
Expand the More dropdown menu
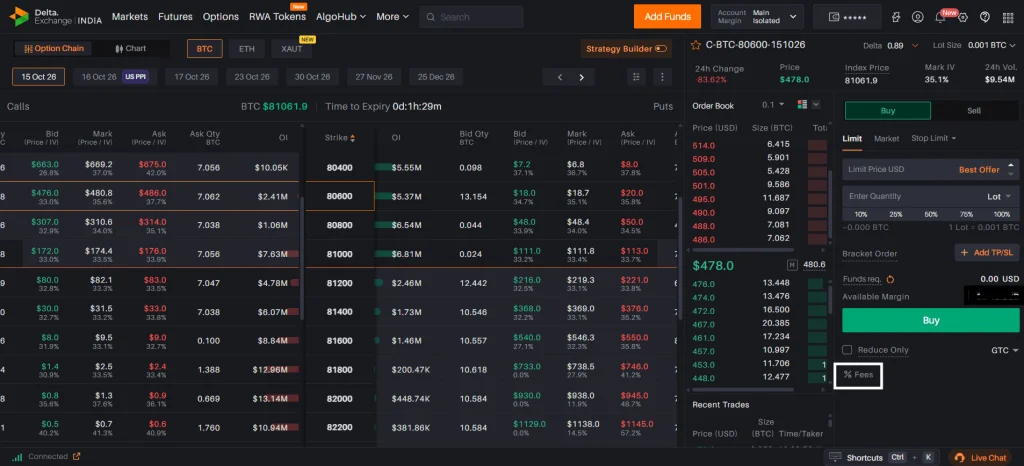pos(392,17)
